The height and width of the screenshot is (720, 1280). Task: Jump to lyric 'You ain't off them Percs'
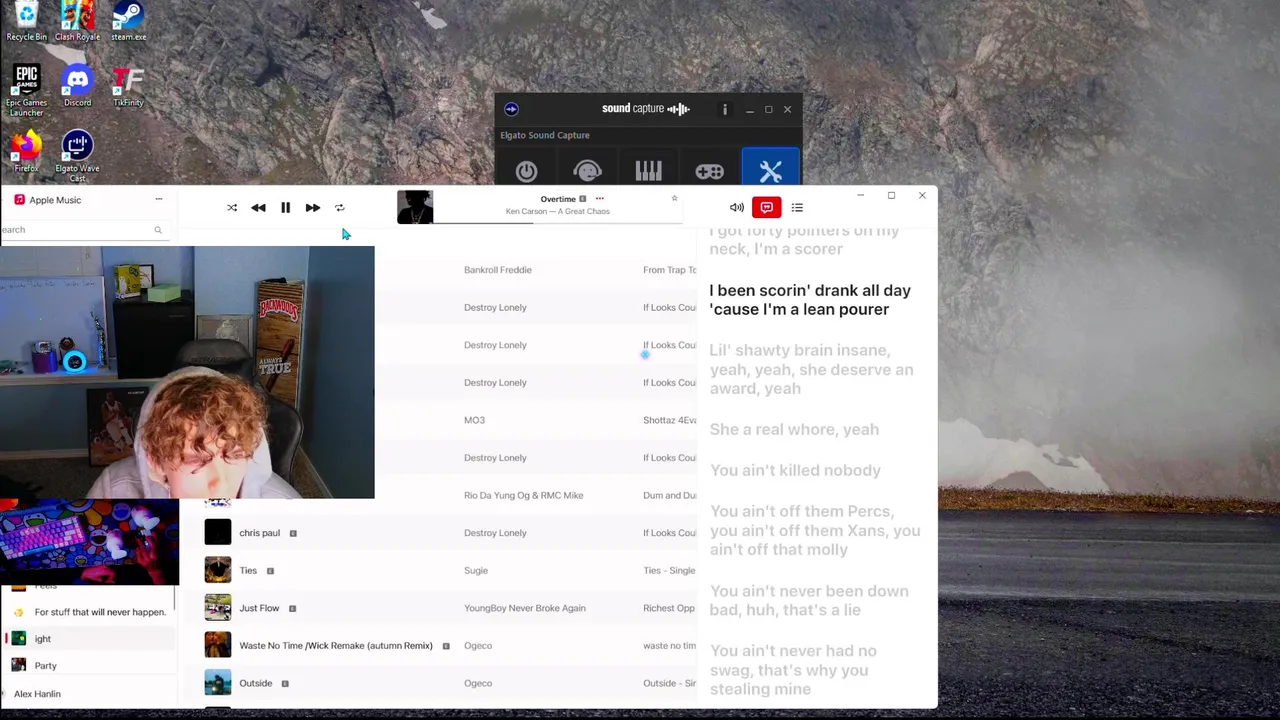(x=815, y=531)
